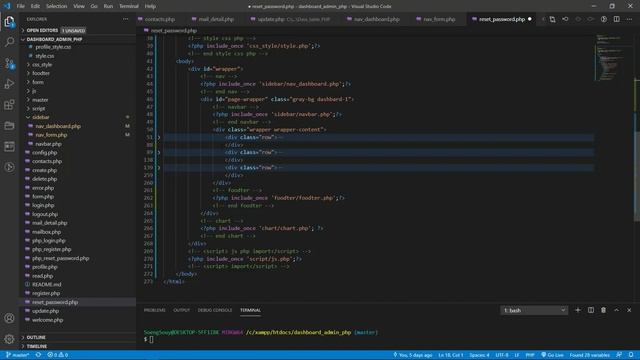Open the Accounts icon in activity bar
The image size is (640, 360).
coord(9,318)
